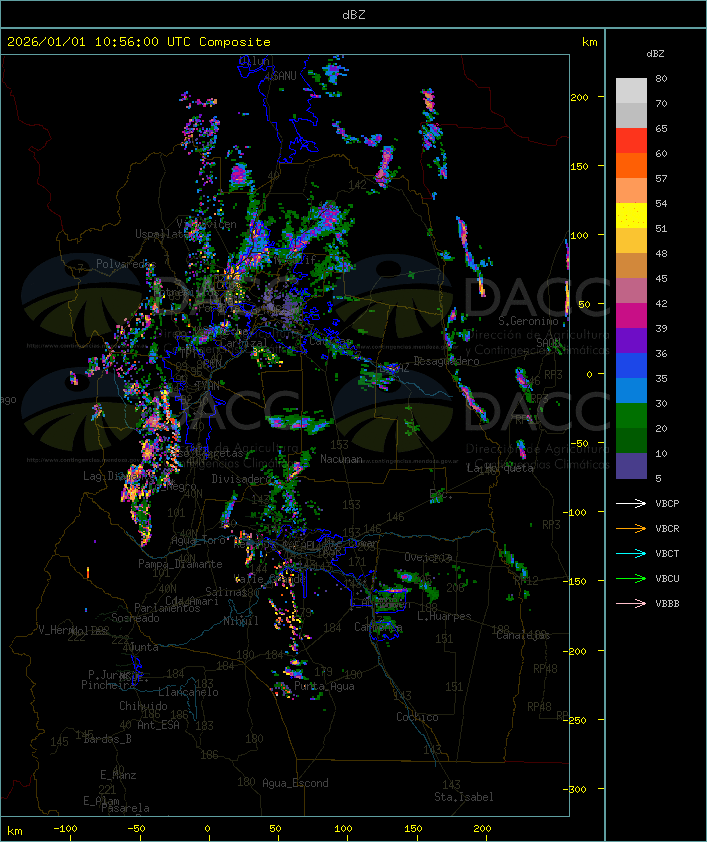Click the 'Uspallata' place label
The image size is (707, 842).
click(x=161, y=234)
